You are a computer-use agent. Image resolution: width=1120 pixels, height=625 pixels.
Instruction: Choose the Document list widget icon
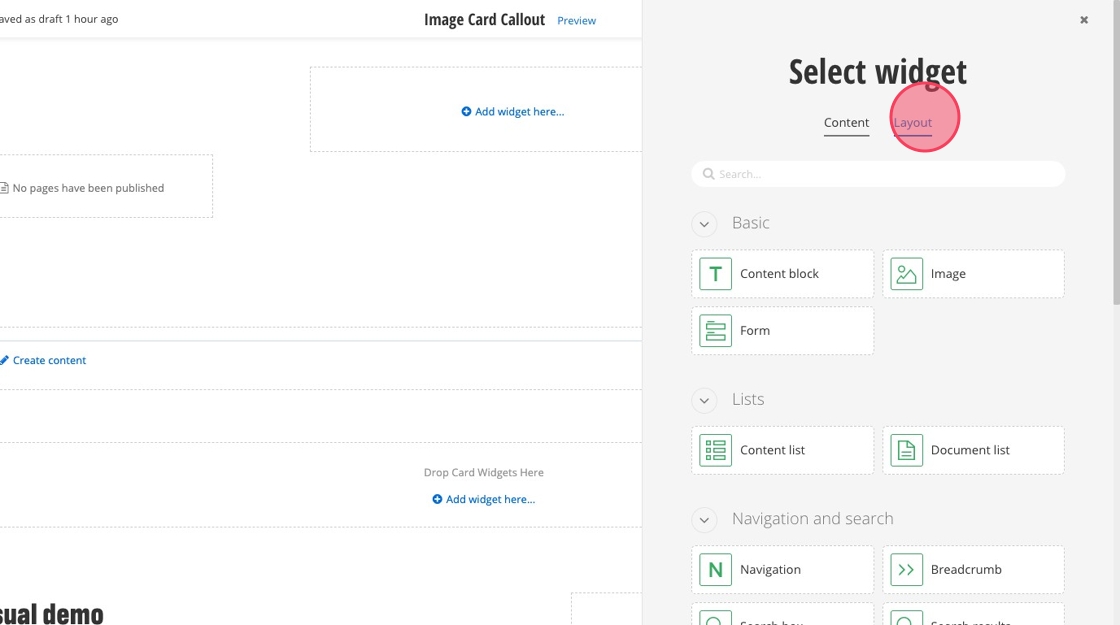click(x=906, y=450)
